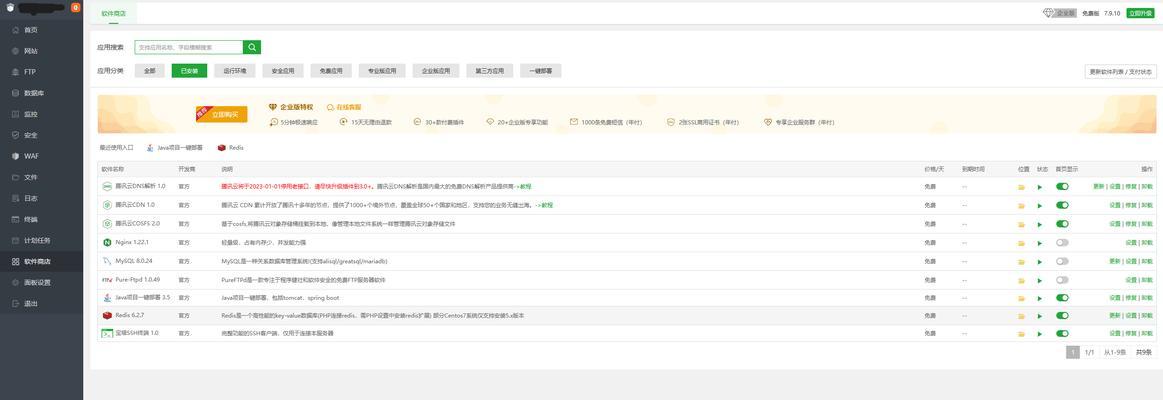The height and width of the screenshot is (400, 1163).
Task: Click 修复 link for 宝塔SSH终端
Action: point(1130,334)
